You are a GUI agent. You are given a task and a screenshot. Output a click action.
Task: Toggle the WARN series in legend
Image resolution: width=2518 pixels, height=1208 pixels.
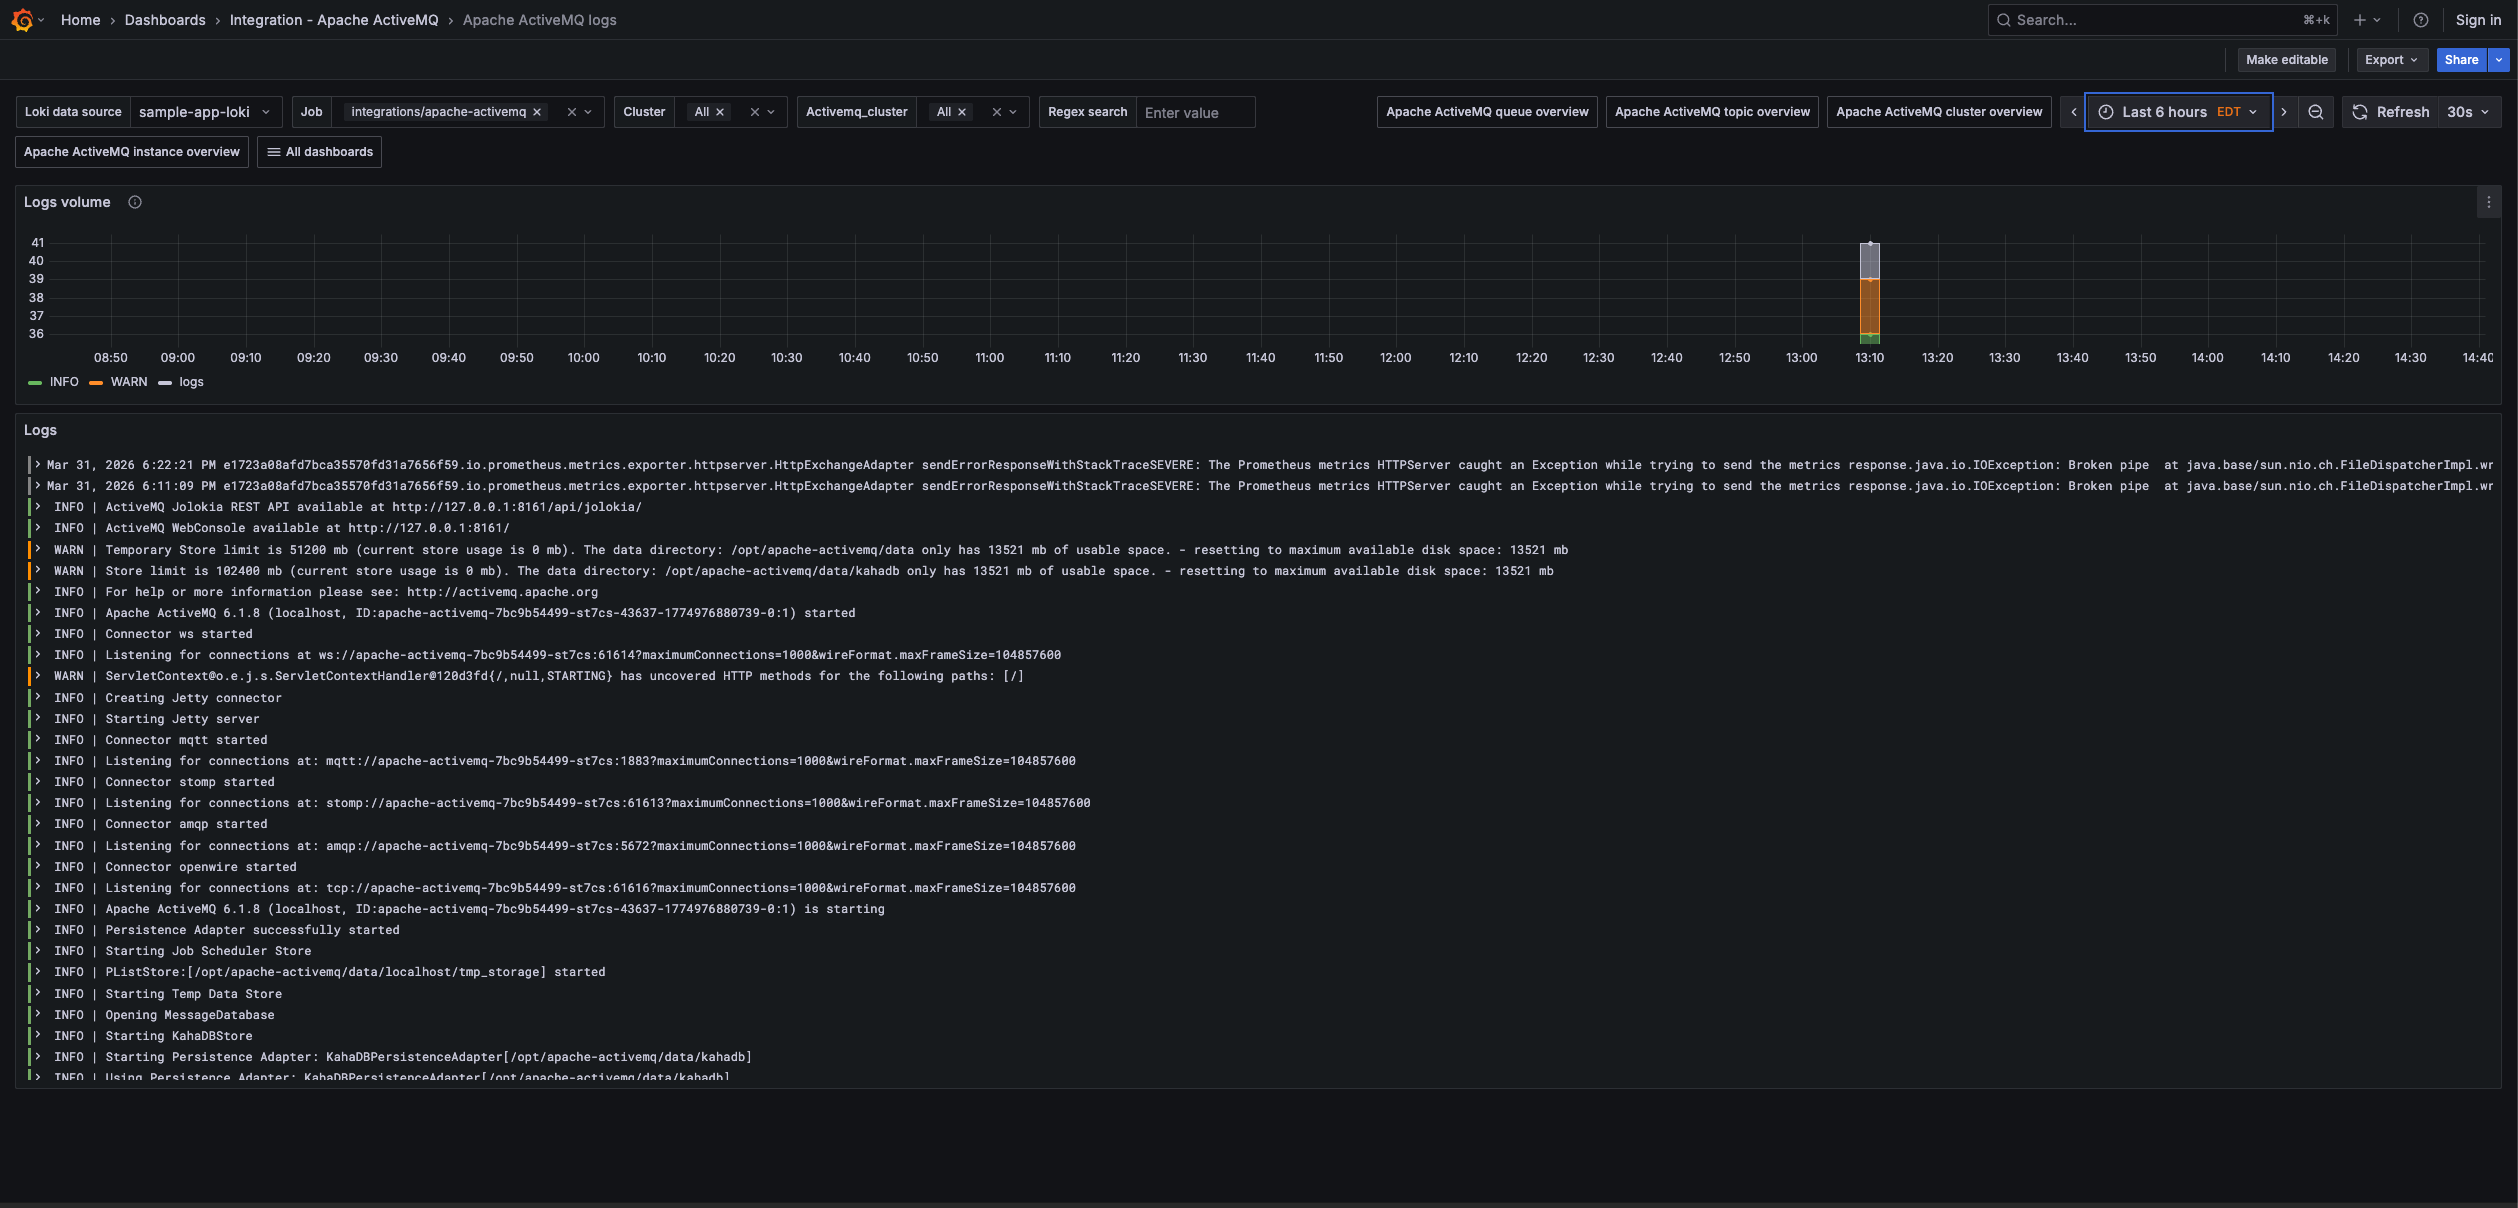[128, 382]
